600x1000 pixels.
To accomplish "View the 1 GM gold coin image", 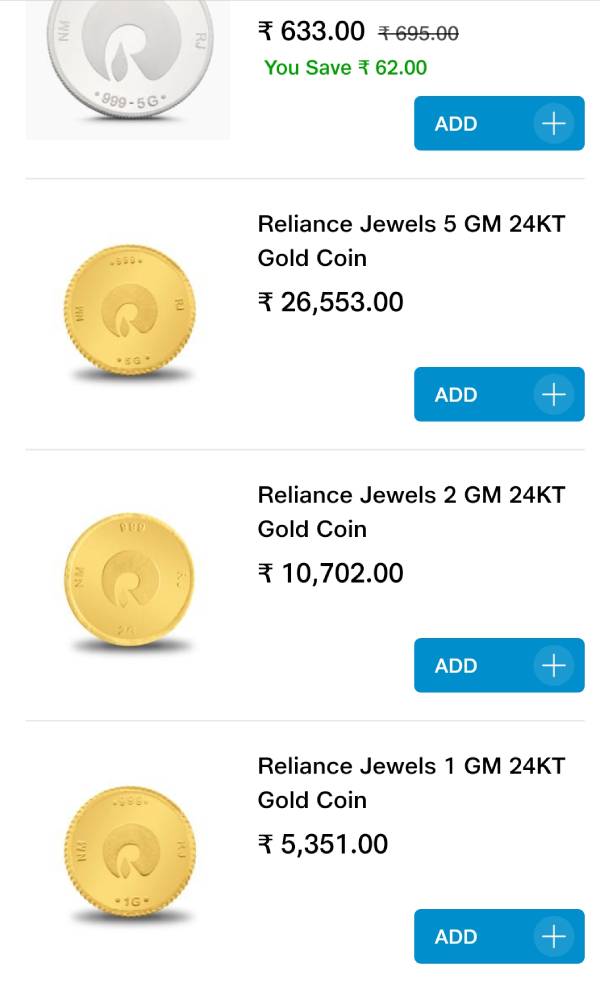I will coord(130,854).
